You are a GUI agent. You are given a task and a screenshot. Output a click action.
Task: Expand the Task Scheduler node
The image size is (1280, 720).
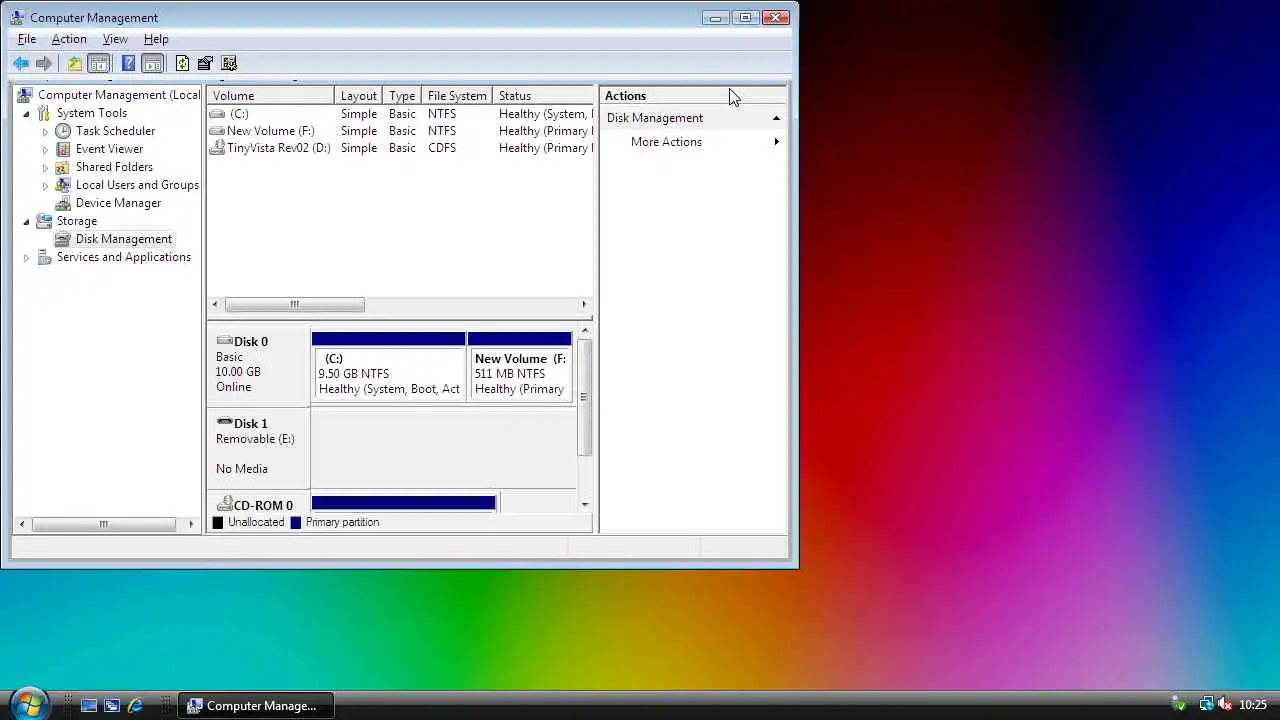pos(45,131)
